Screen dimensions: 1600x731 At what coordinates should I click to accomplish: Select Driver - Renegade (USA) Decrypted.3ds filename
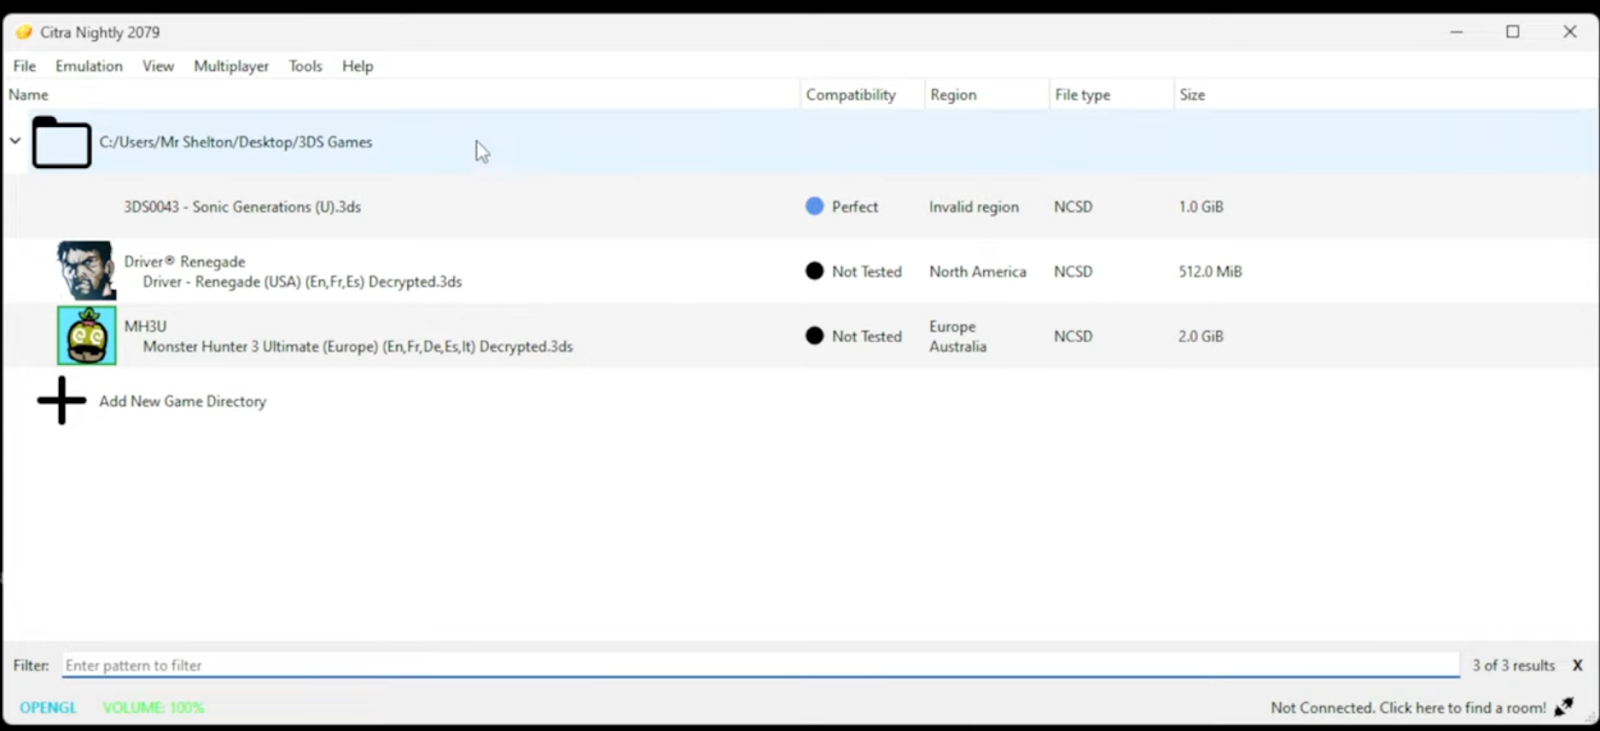coord(302,282)
